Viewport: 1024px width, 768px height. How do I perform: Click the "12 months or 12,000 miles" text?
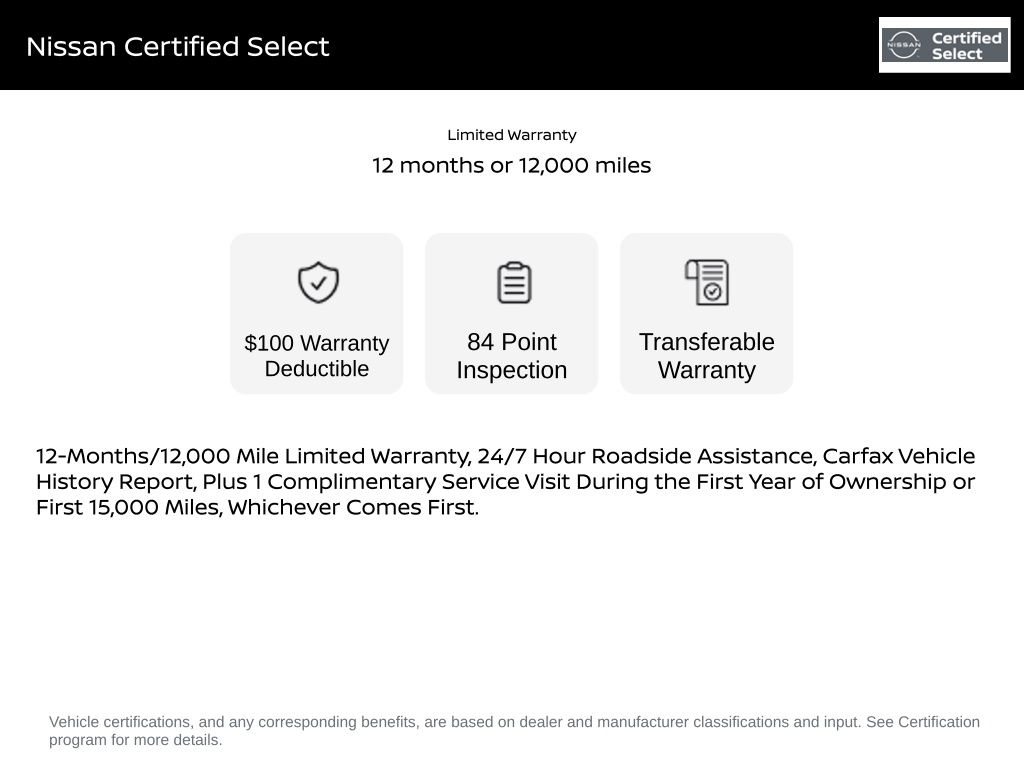coord(512,166)
